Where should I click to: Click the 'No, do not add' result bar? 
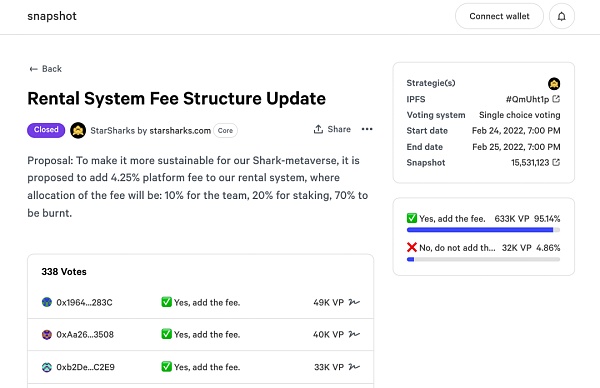pyautogui.click(x=483, y=259)
